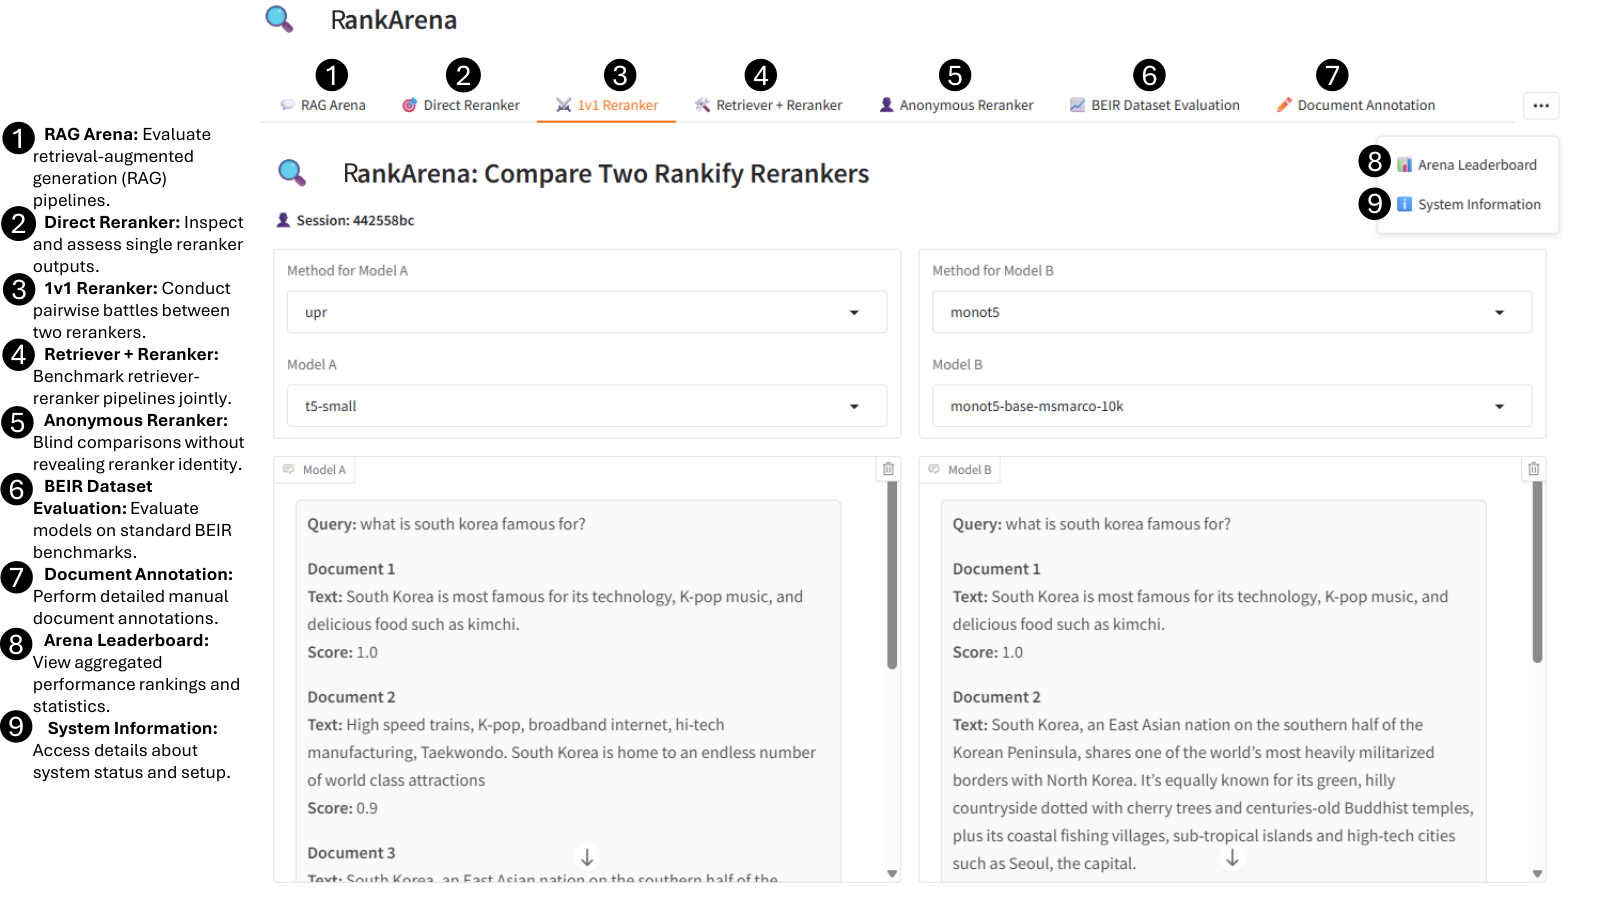
Task: Clear Model B output with the trash icon
Action: (x=1533, y=469)
